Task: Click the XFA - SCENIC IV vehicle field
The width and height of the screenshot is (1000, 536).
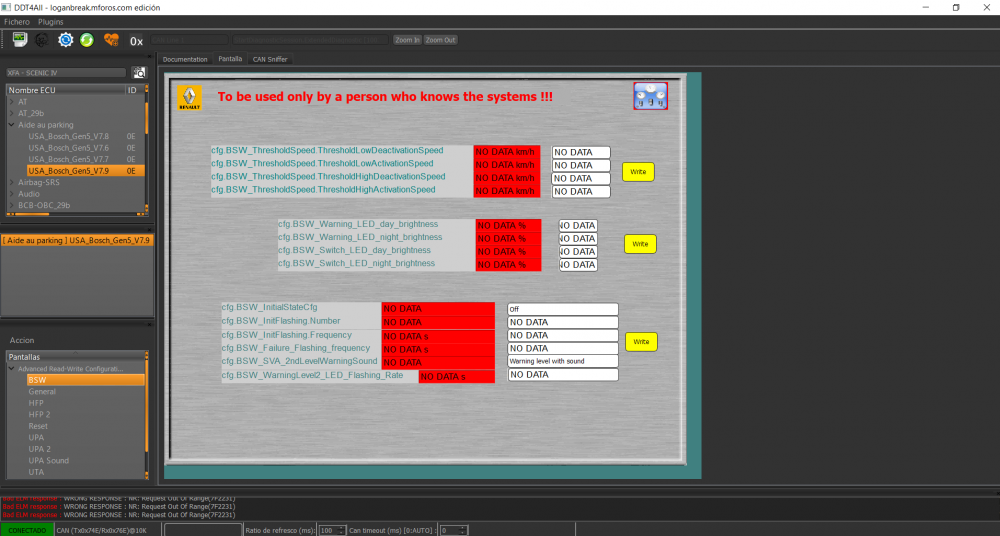Action: 66,73
